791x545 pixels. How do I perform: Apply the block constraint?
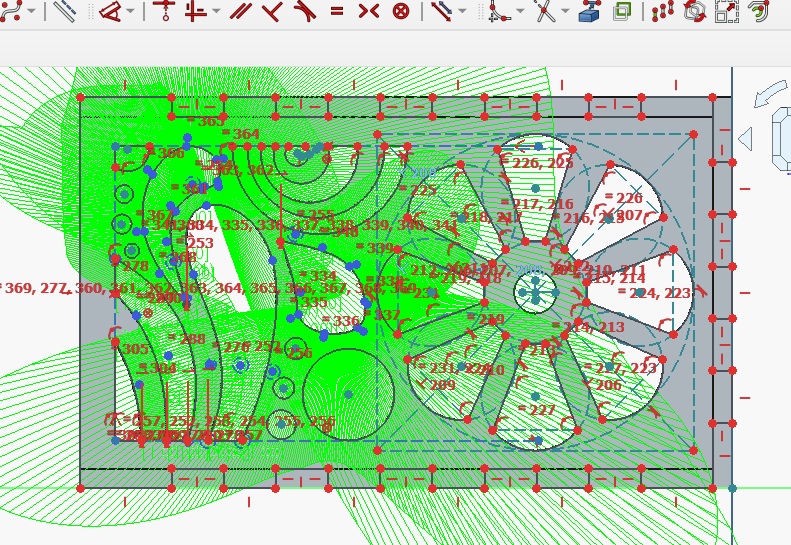(x=400, y=11)
